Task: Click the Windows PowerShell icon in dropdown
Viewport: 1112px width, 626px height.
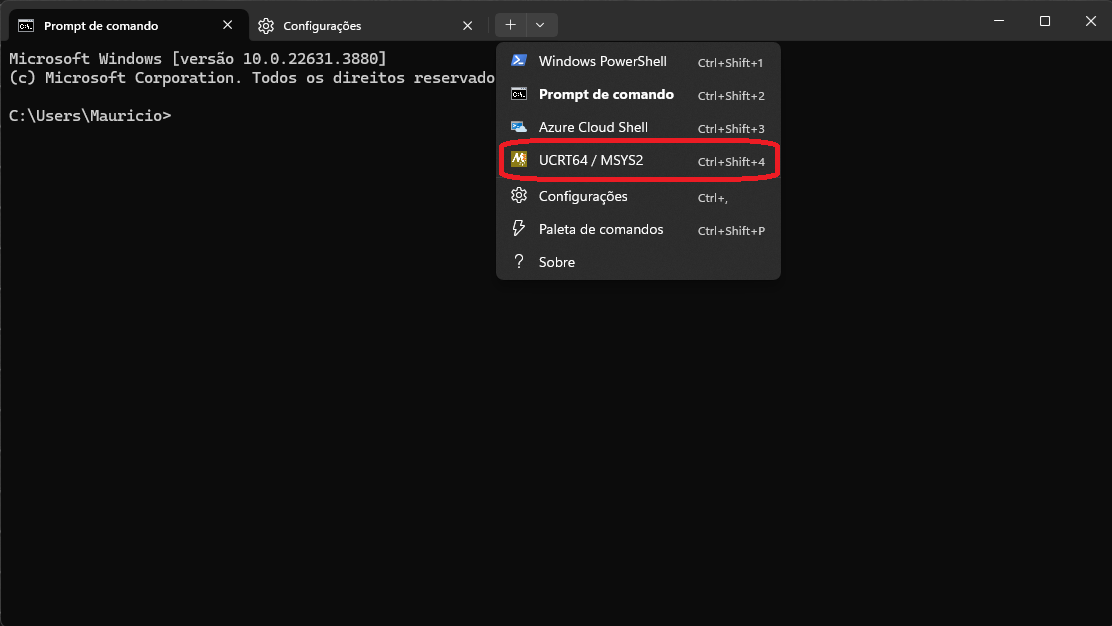Action: [519, 61]
